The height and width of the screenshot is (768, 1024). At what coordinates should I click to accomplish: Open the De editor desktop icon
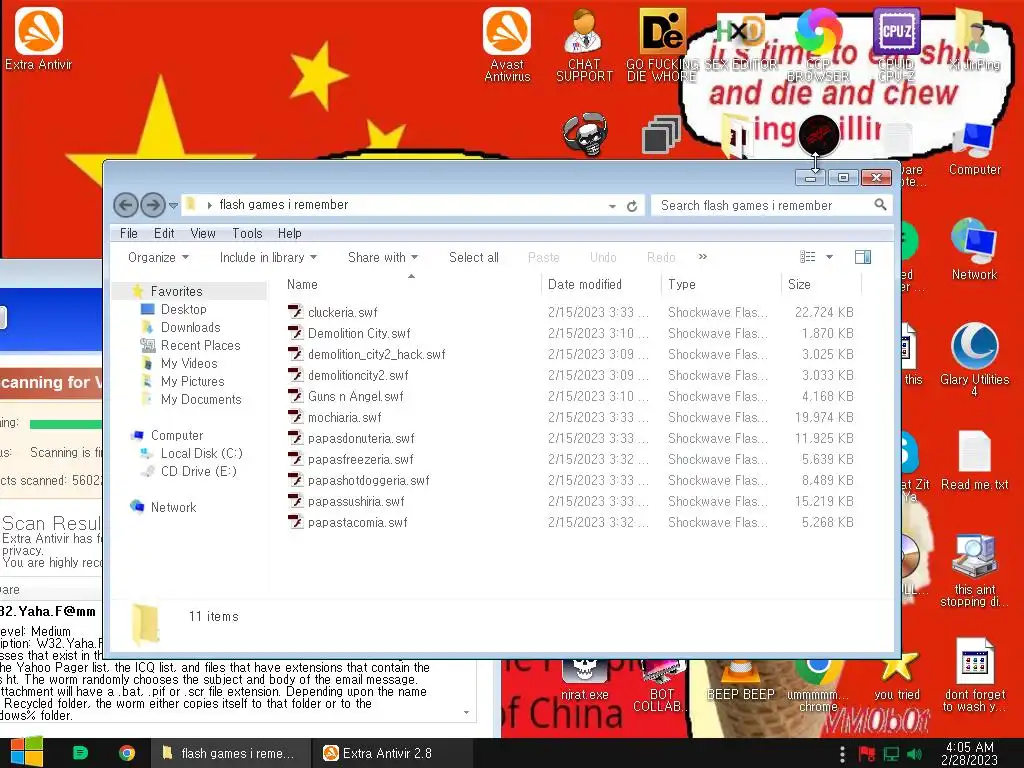[x=662, y=44]
